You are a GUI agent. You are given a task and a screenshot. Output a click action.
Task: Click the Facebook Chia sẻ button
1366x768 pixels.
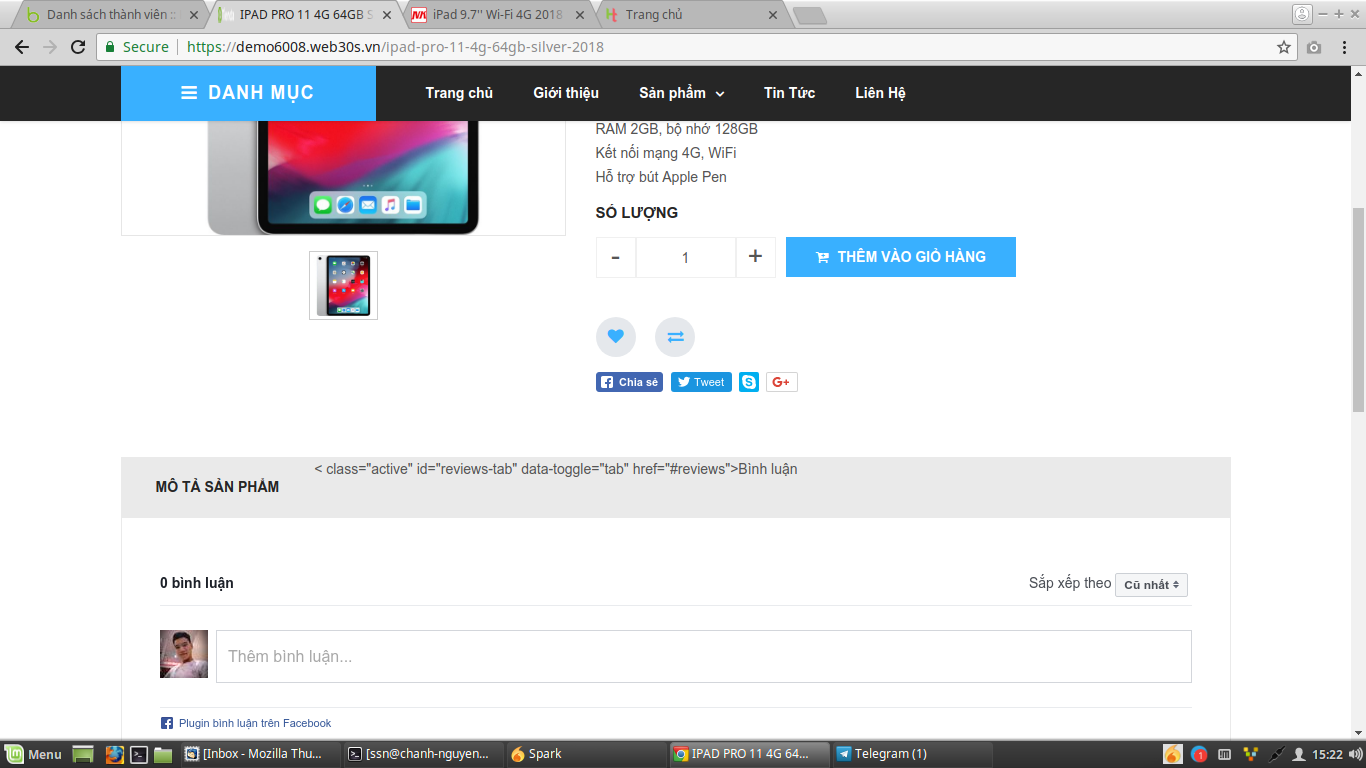[x=629, y=382]
